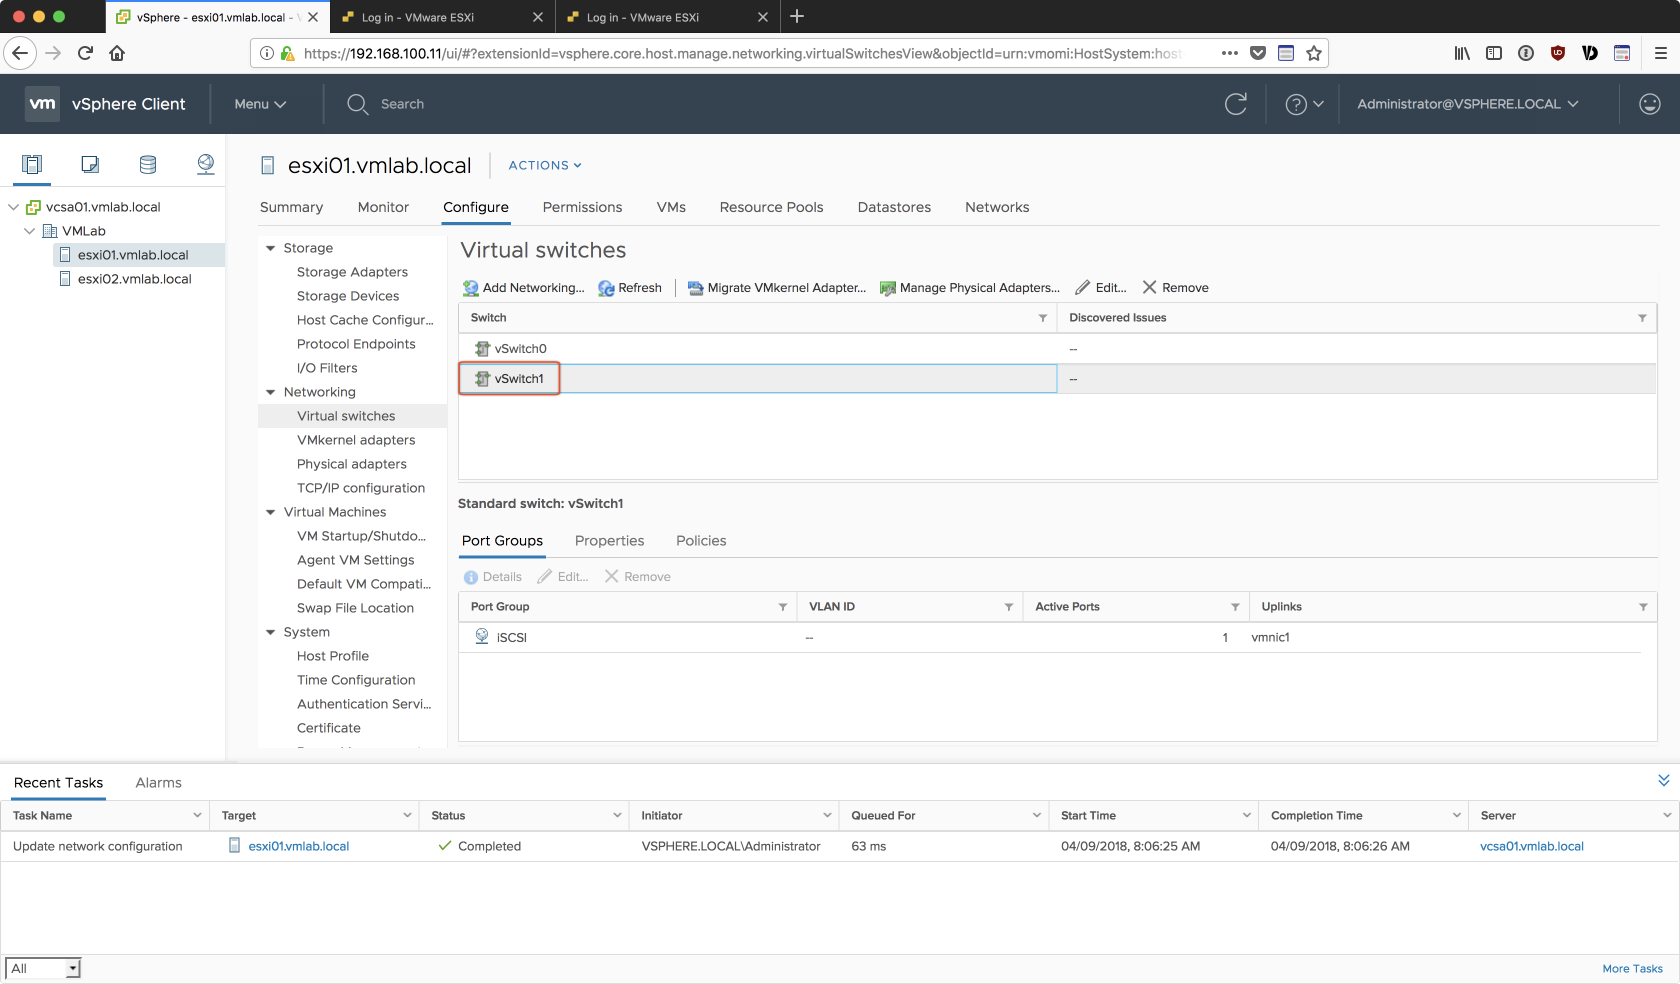The image size is (1680, 984).
Task: Switch to VMs and Templates inventory view
Action: pos(90,164)
